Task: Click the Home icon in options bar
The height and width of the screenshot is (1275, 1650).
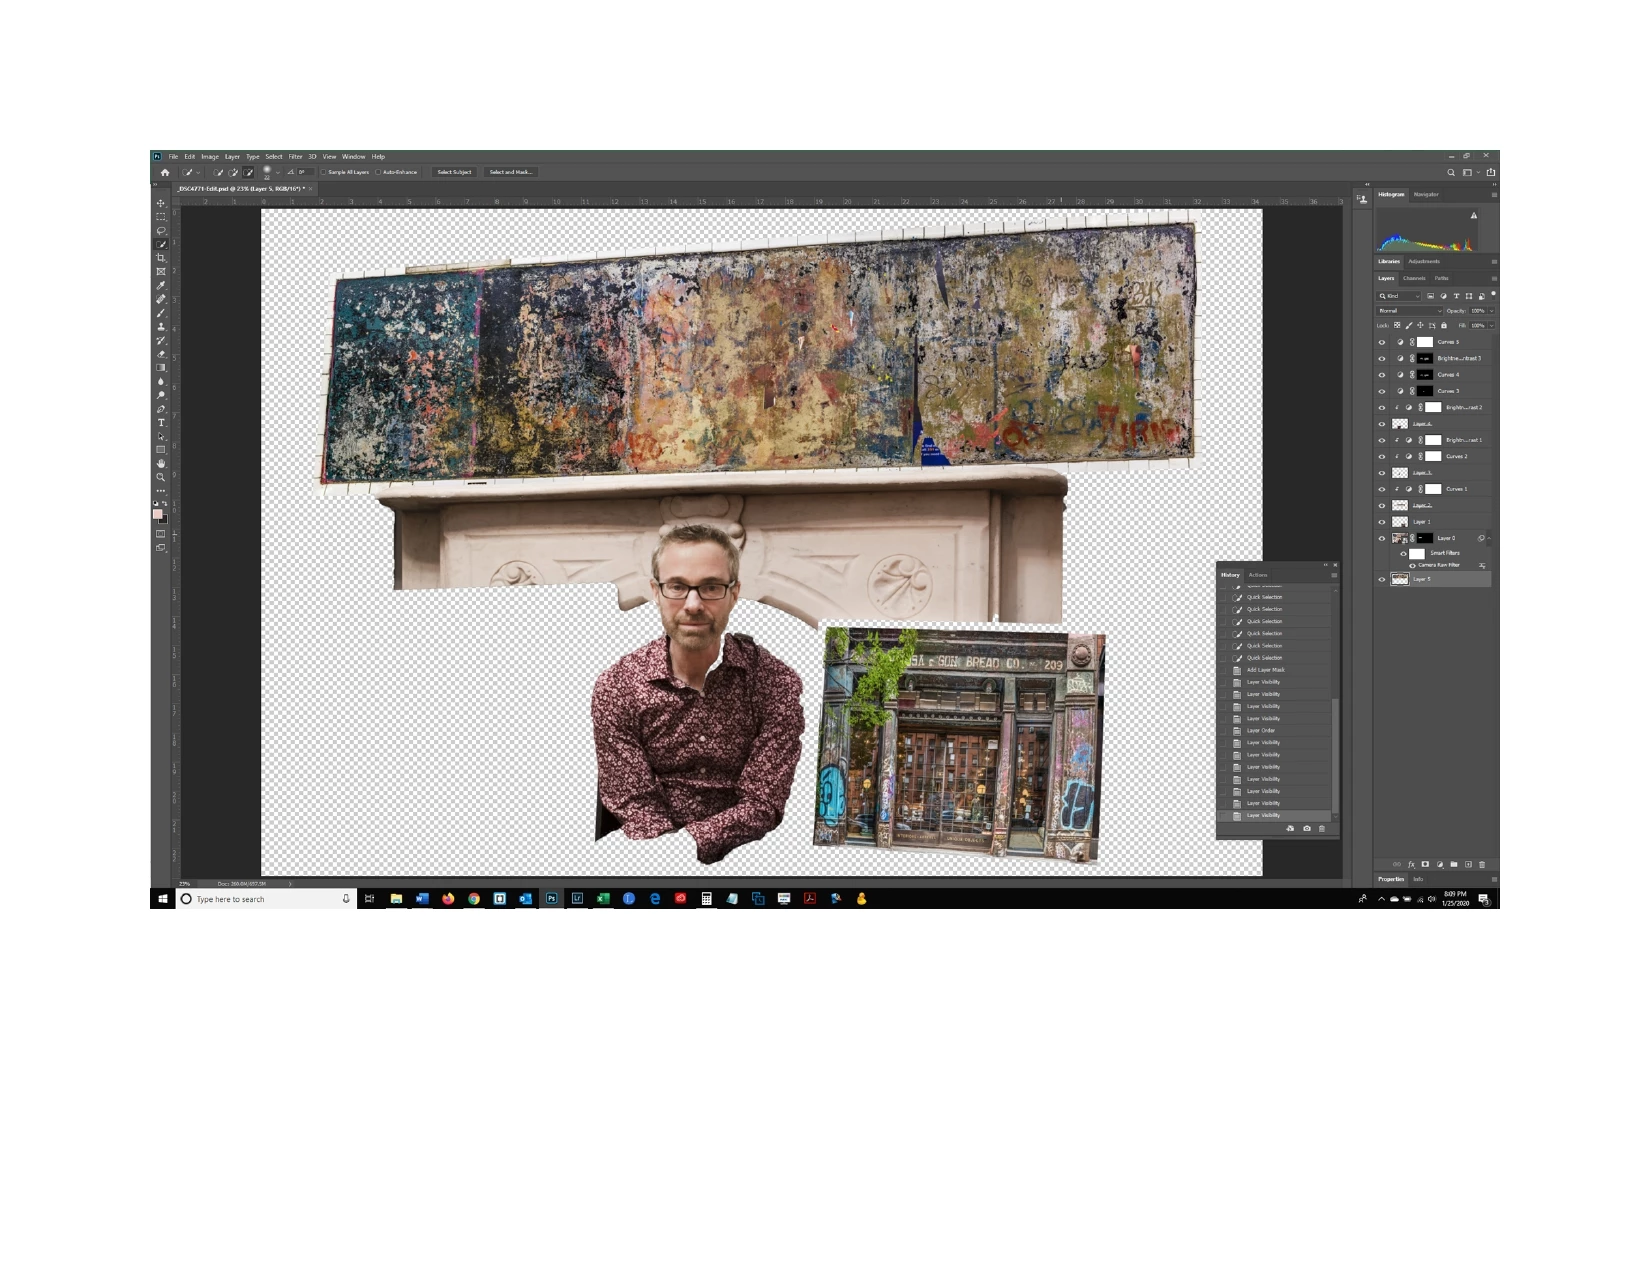Action: pos(165,172)
